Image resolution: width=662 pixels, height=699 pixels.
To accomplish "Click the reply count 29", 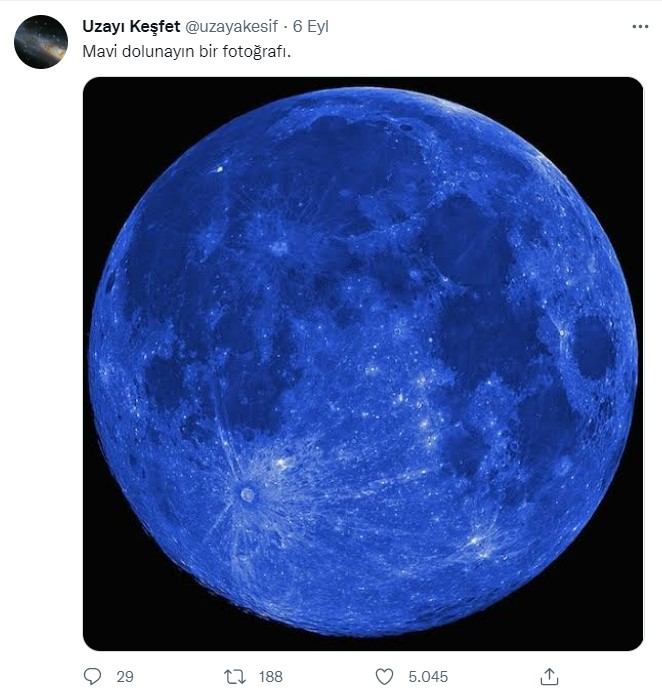I will (x=124, y=677).
